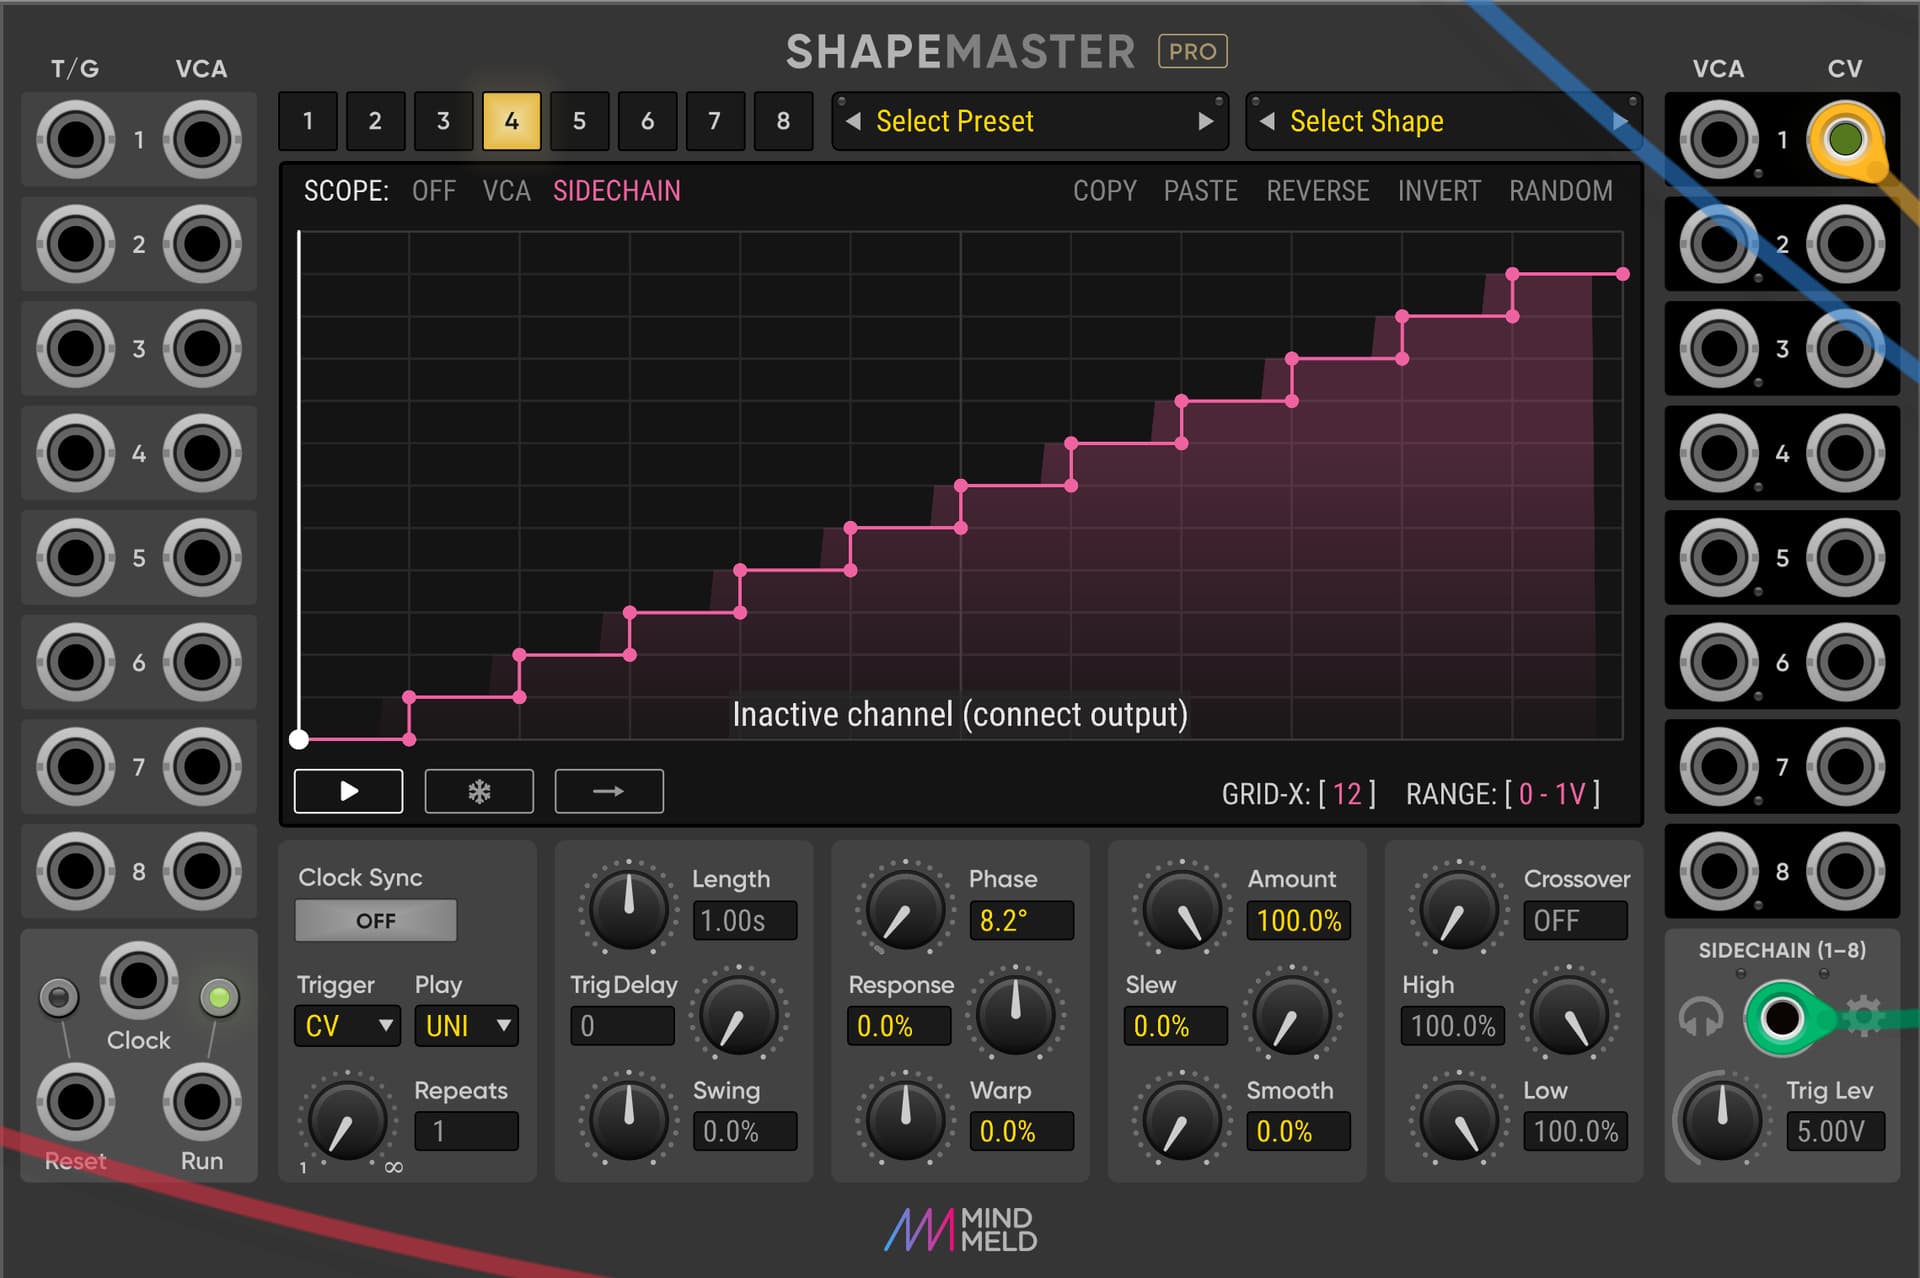Click the MindMeld logo
Screen dimensions: 1920x1278
(x=960, y=1230)
